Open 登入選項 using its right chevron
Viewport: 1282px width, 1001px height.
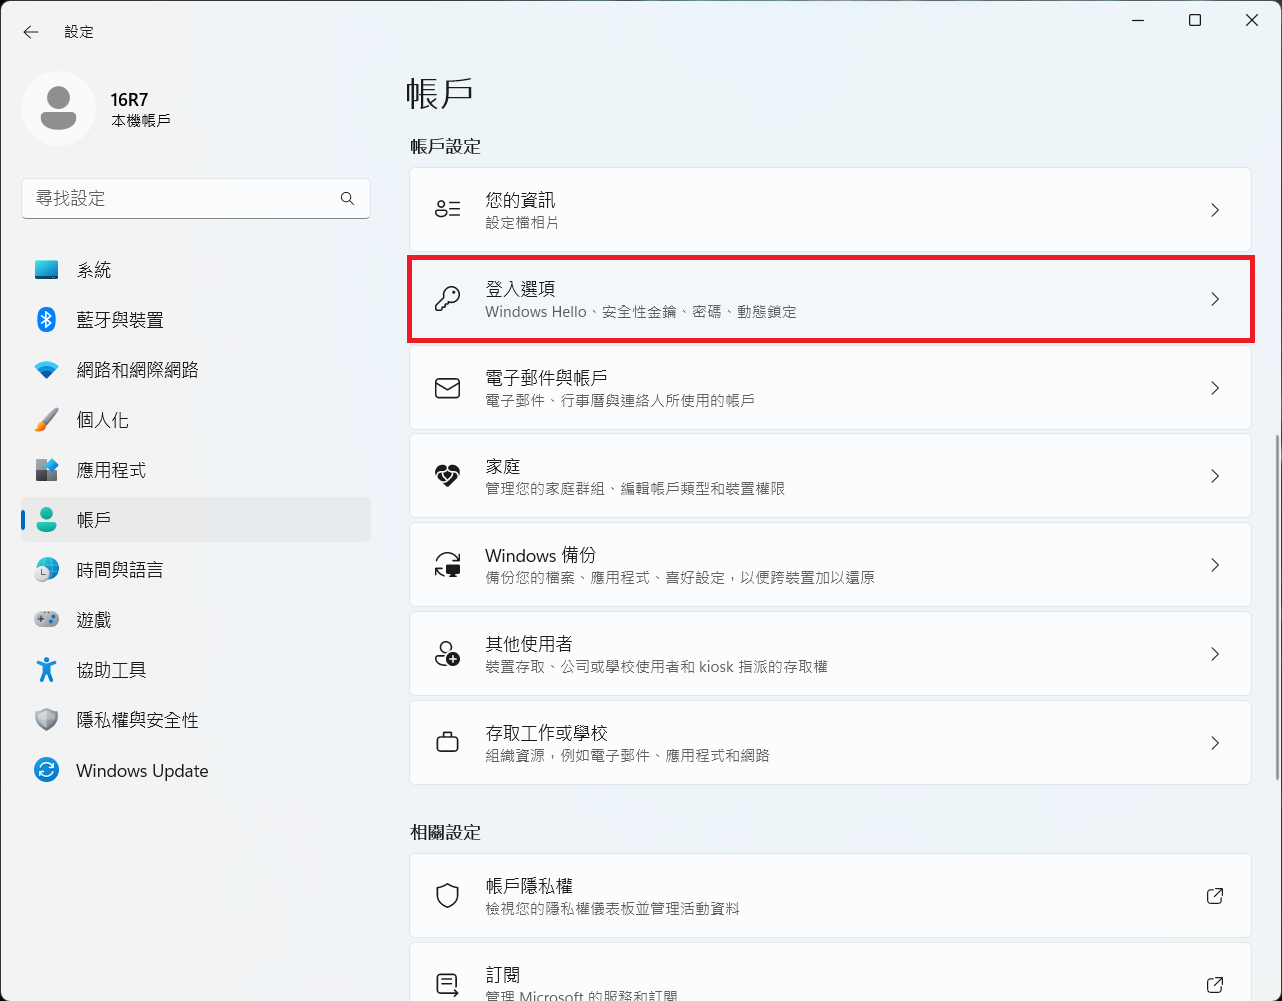point(1215,299)
